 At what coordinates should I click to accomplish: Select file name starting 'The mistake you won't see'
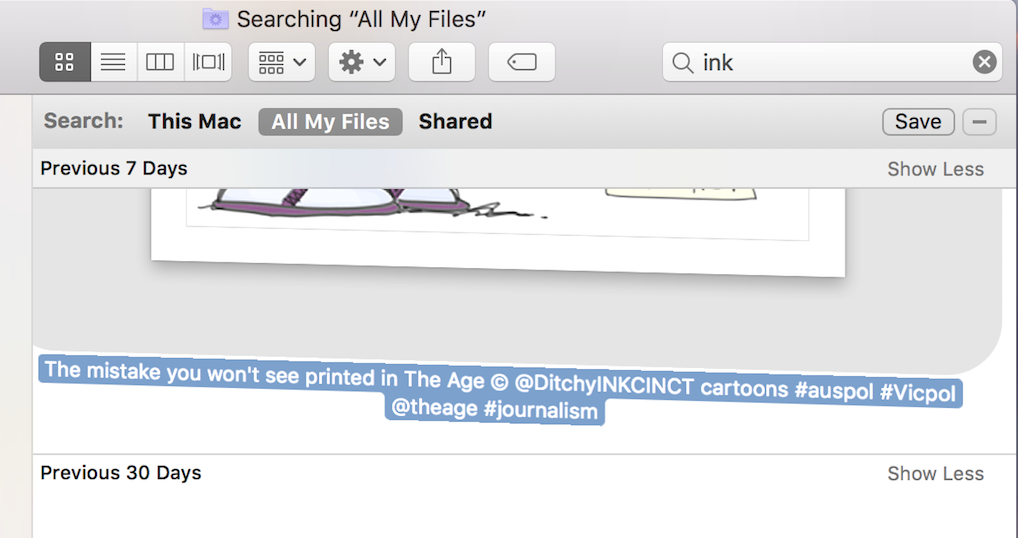(x=500, y=391)
